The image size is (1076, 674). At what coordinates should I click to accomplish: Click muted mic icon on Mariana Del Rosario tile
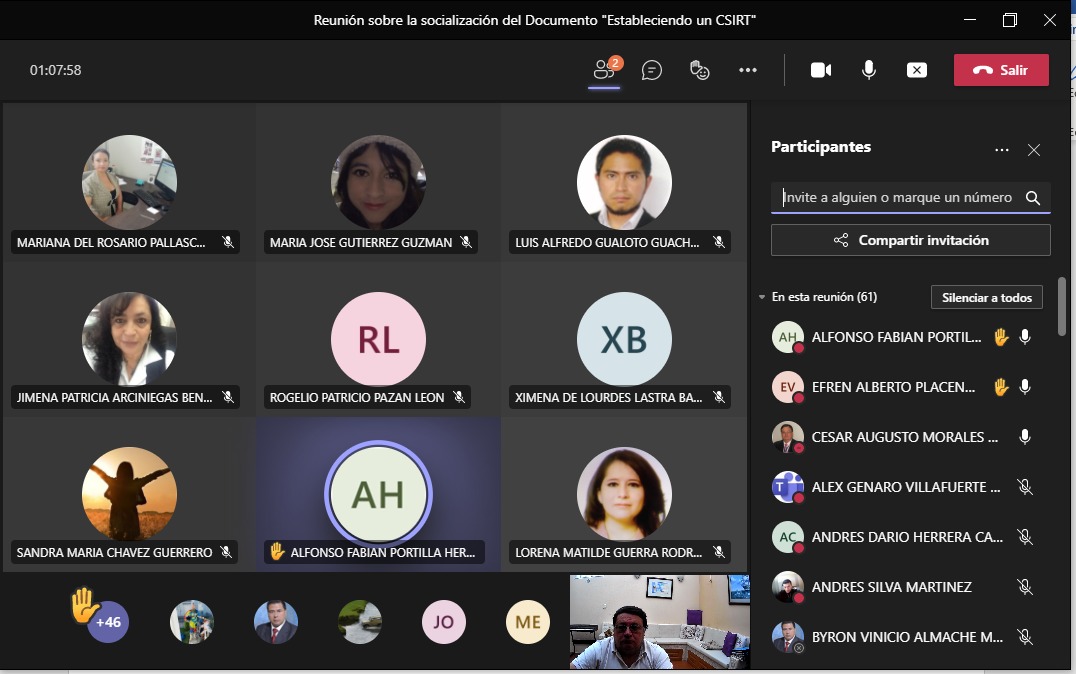pos(228,242)
